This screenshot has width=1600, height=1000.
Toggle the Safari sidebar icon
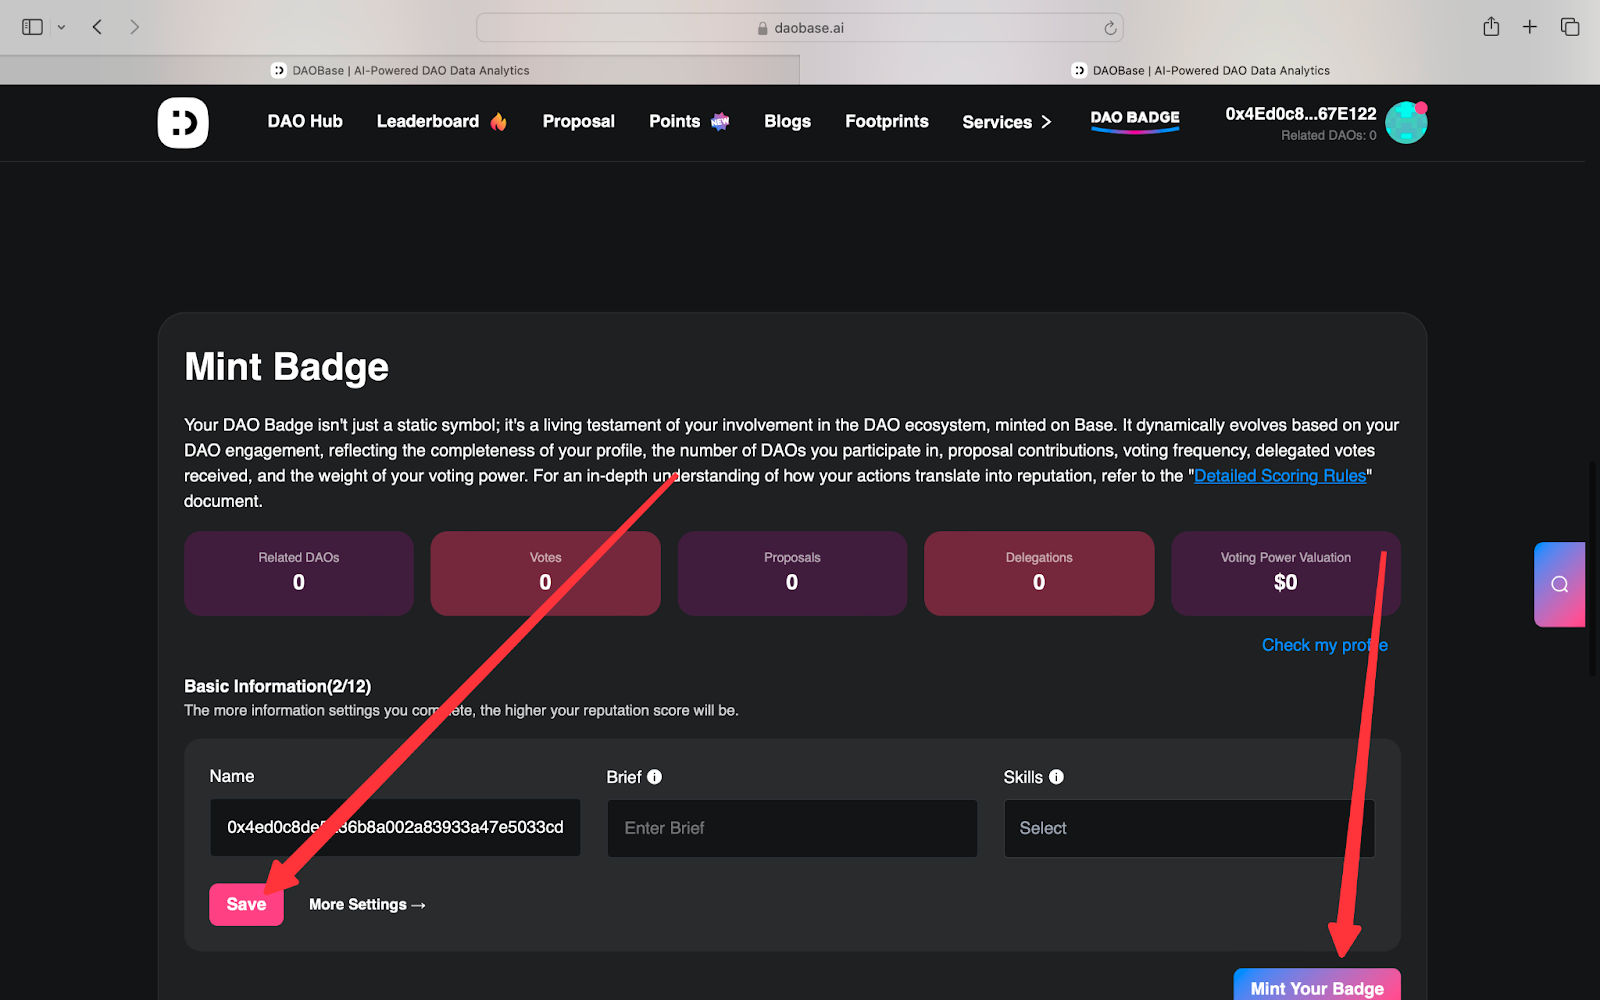(x=32, y=27)
